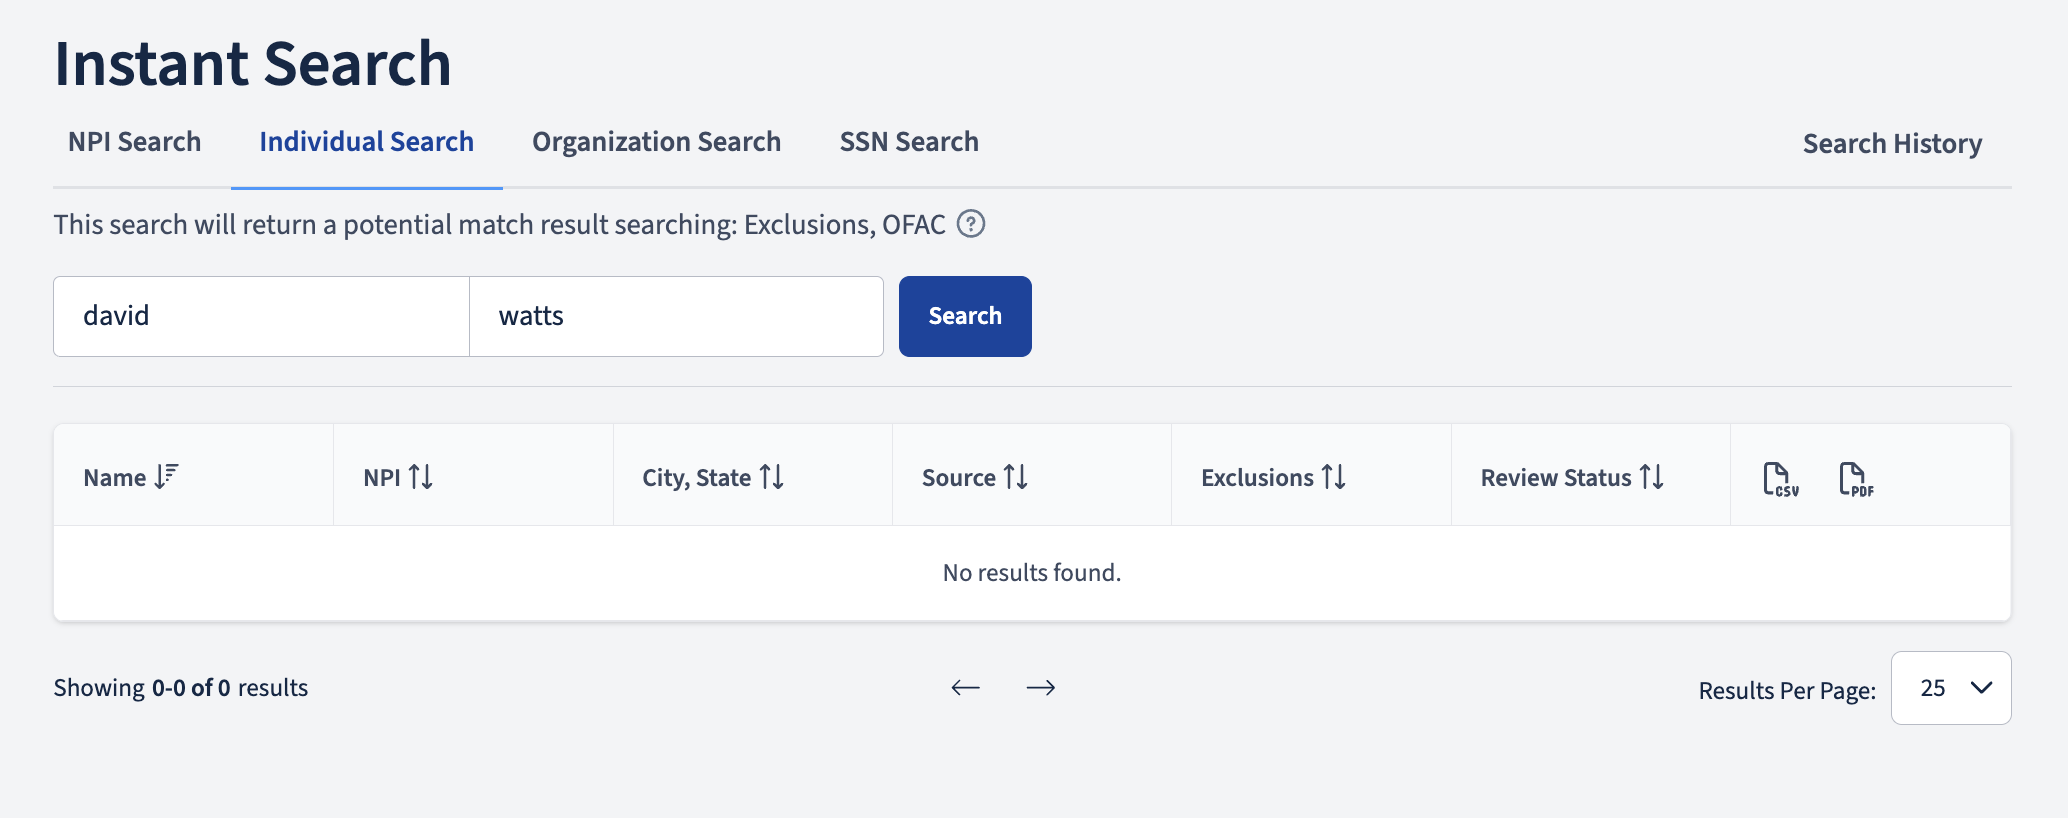
Task: Go to next results page arrow
Action: (x=1041, y=688)
